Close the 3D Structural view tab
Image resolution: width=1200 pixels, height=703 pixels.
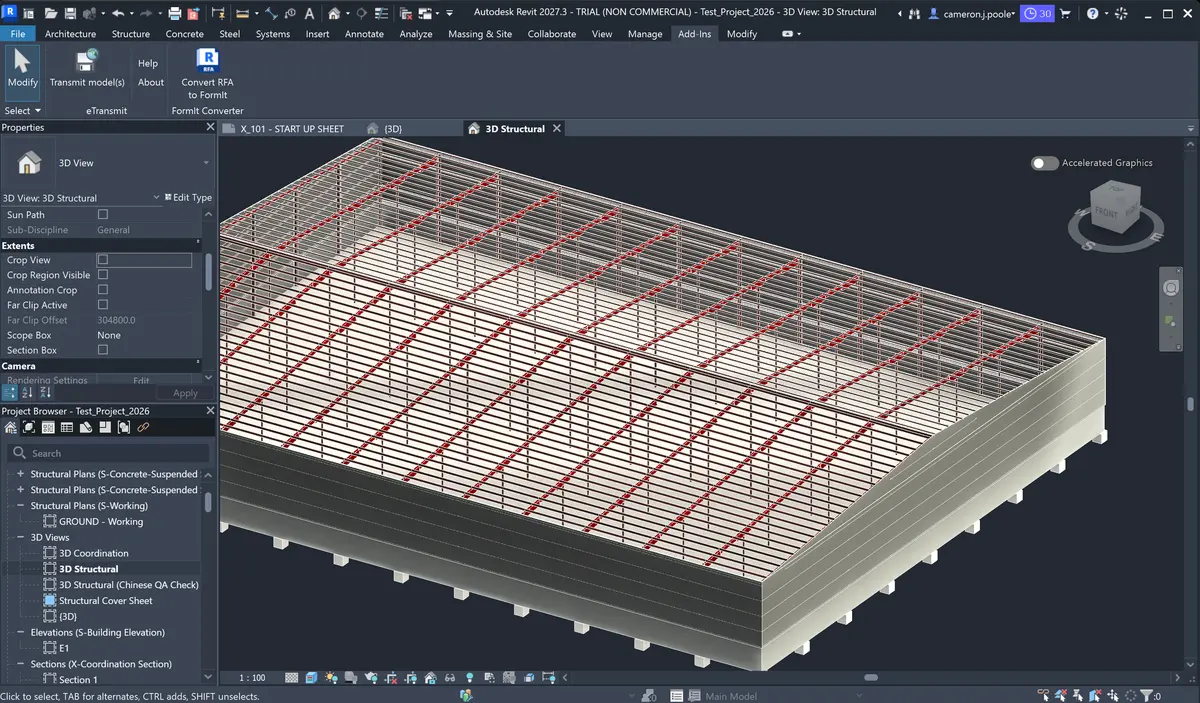click(x=557, y=128)
